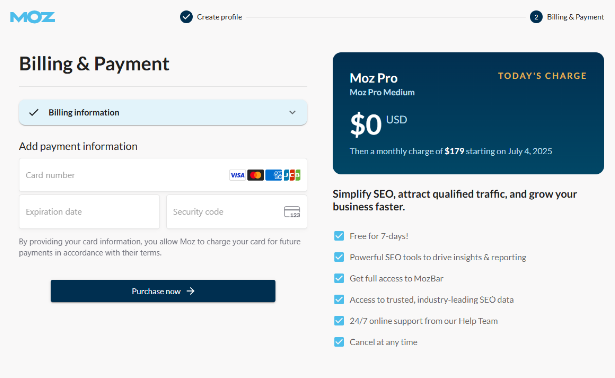Image resolution: width=615 pixels, height=378 pixels.
Task: Click the American Express card icon
Action: coord(273,175)
